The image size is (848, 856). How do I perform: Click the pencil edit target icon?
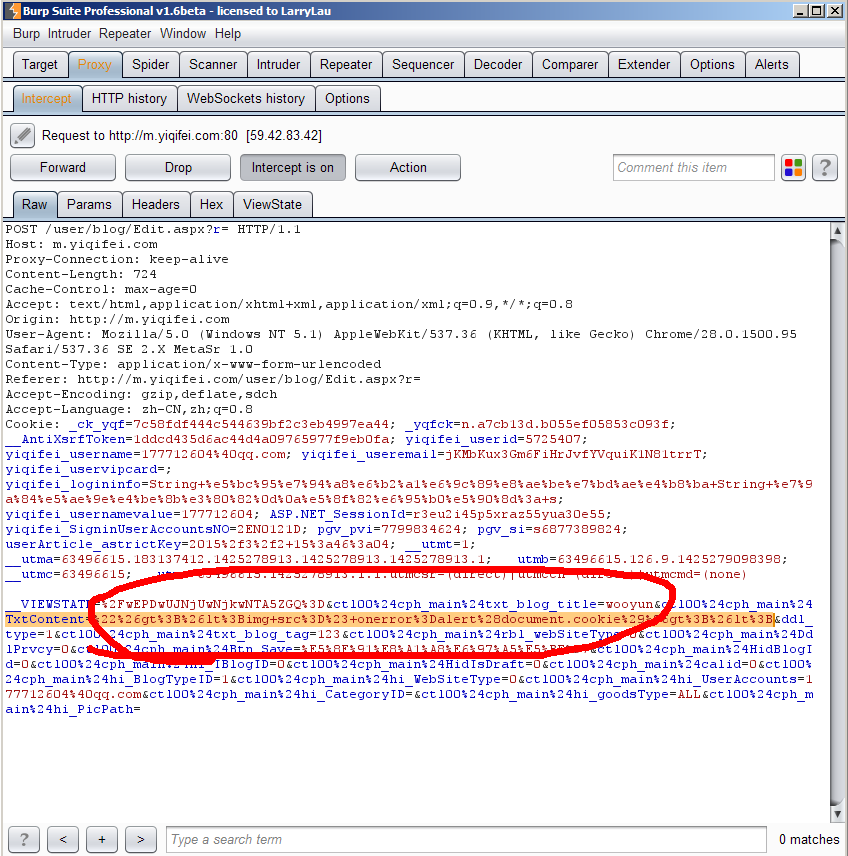22,135
